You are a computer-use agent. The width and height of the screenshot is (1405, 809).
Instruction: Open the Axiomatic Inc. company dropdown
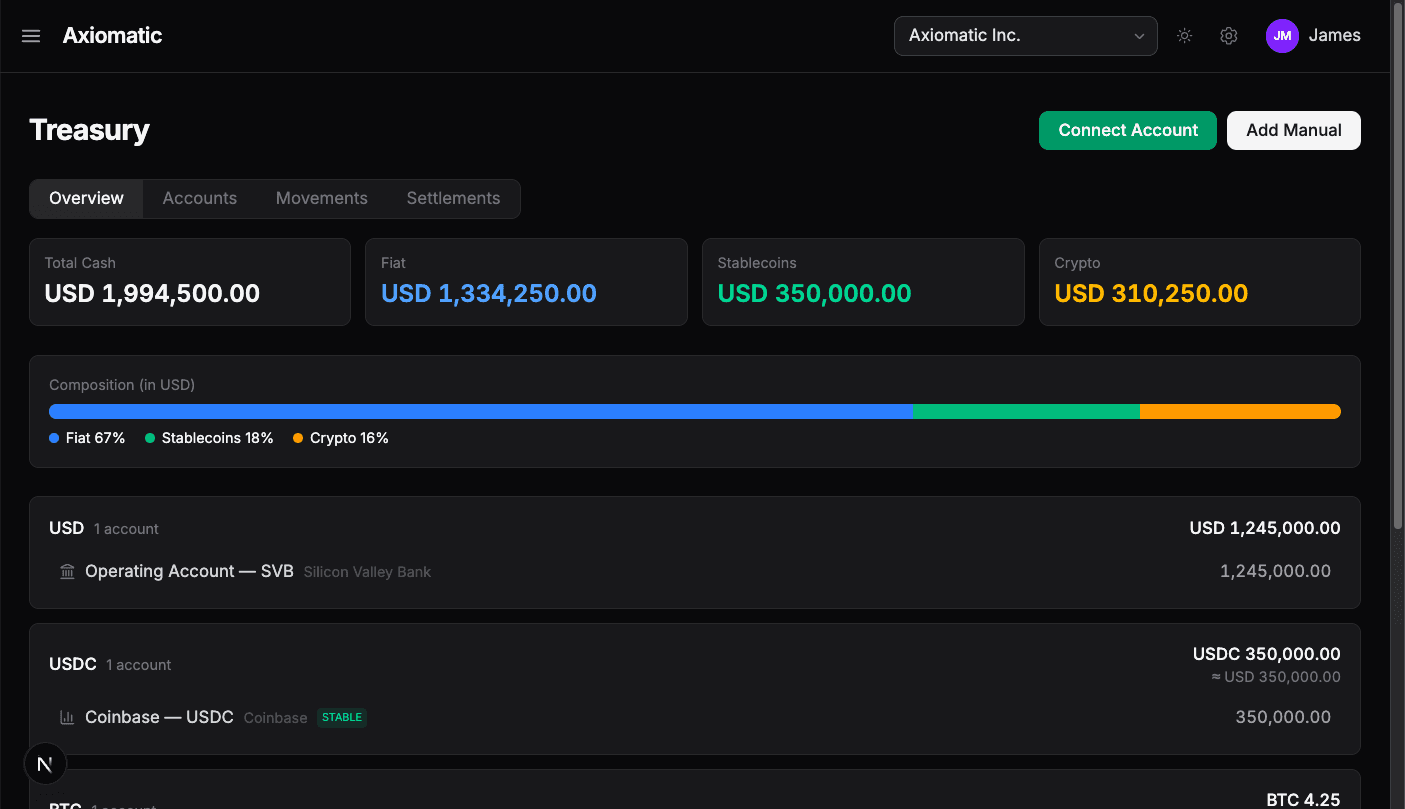click(x=1025, y=35)
